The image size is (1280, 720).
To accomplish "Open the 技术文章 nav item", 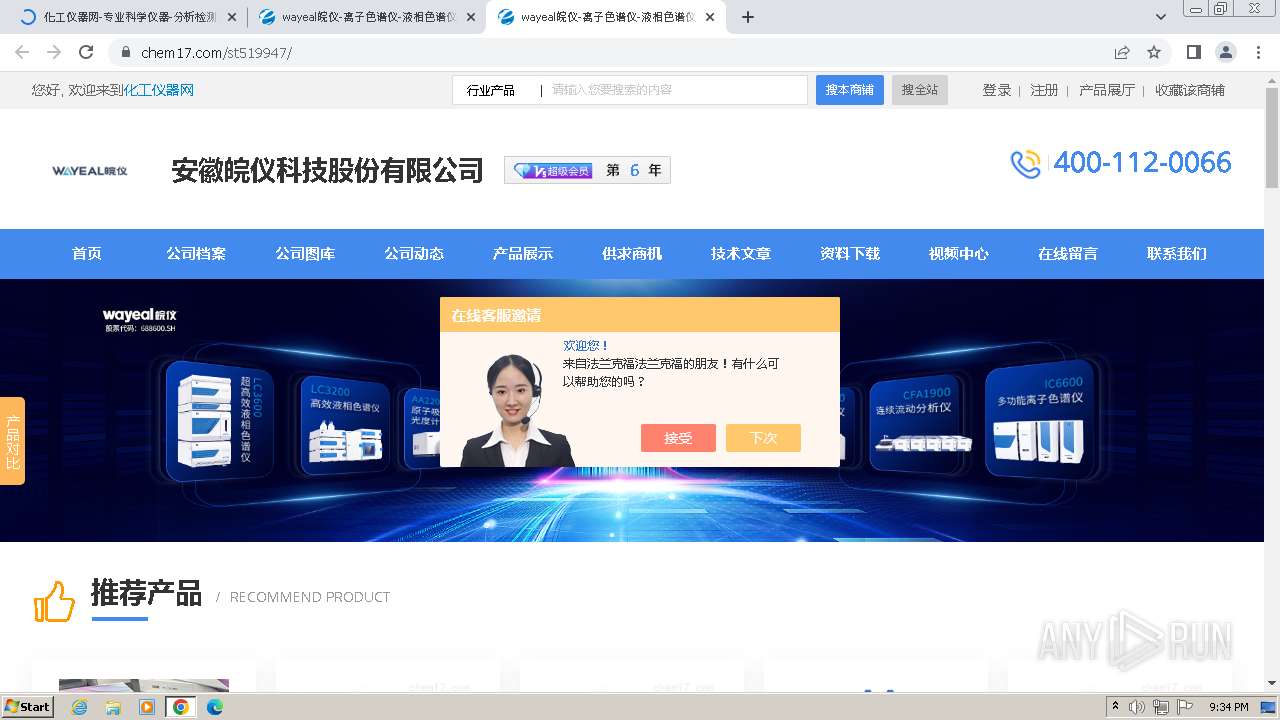I will [741, 254].
